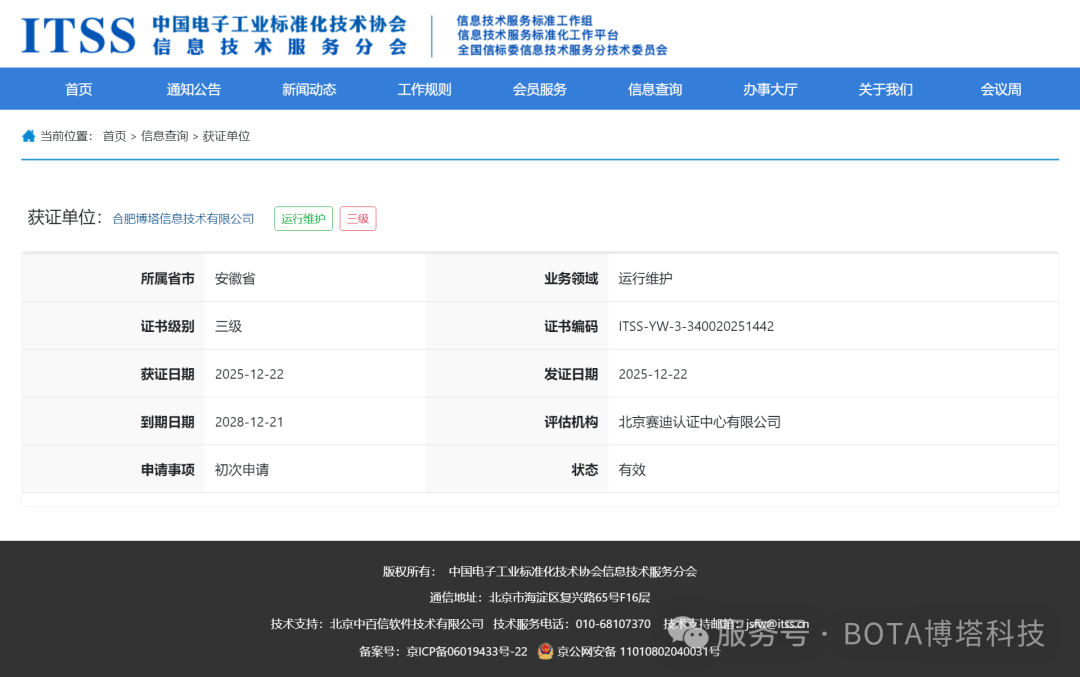Screen dimensions: 1080x677
Task: Click the home icon beside 当前位置
Action: (28, 136)
